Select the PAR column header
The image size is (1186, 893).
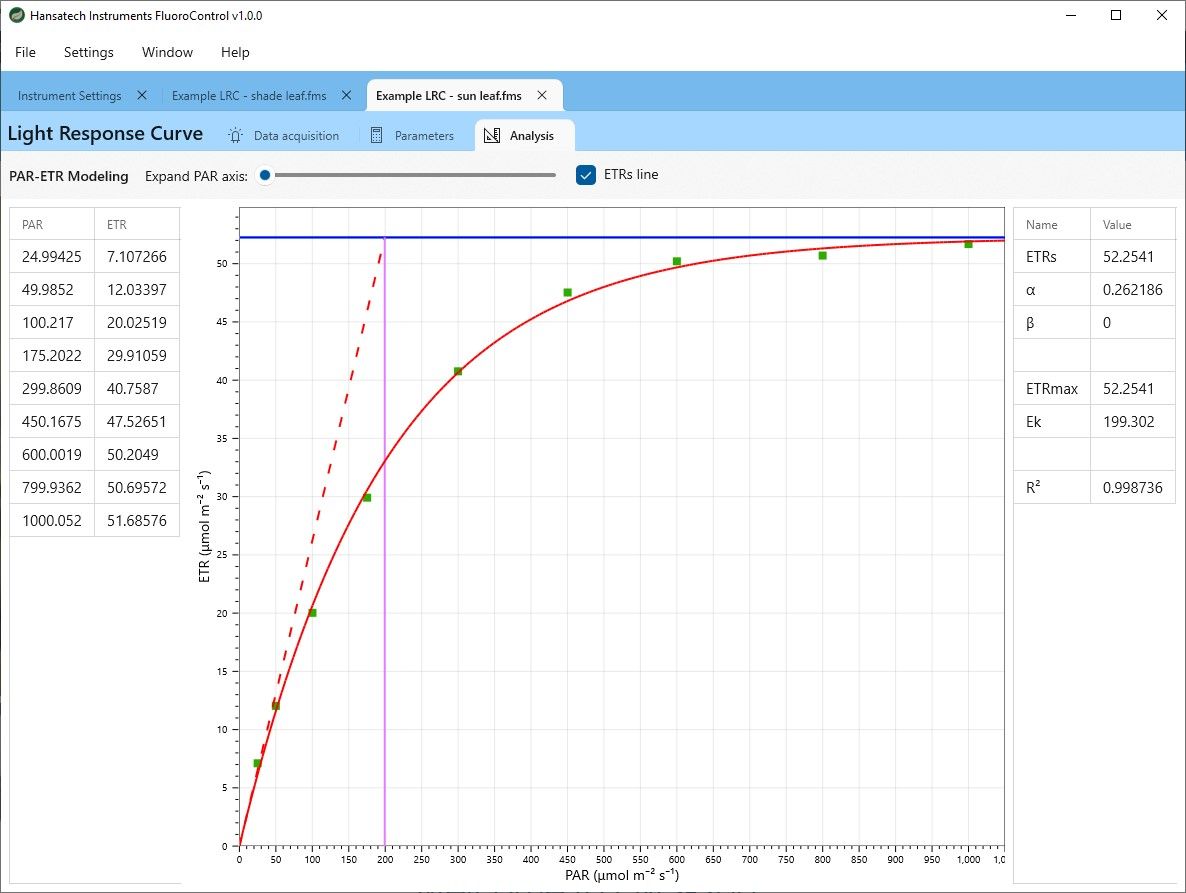[x=52, y=225]
